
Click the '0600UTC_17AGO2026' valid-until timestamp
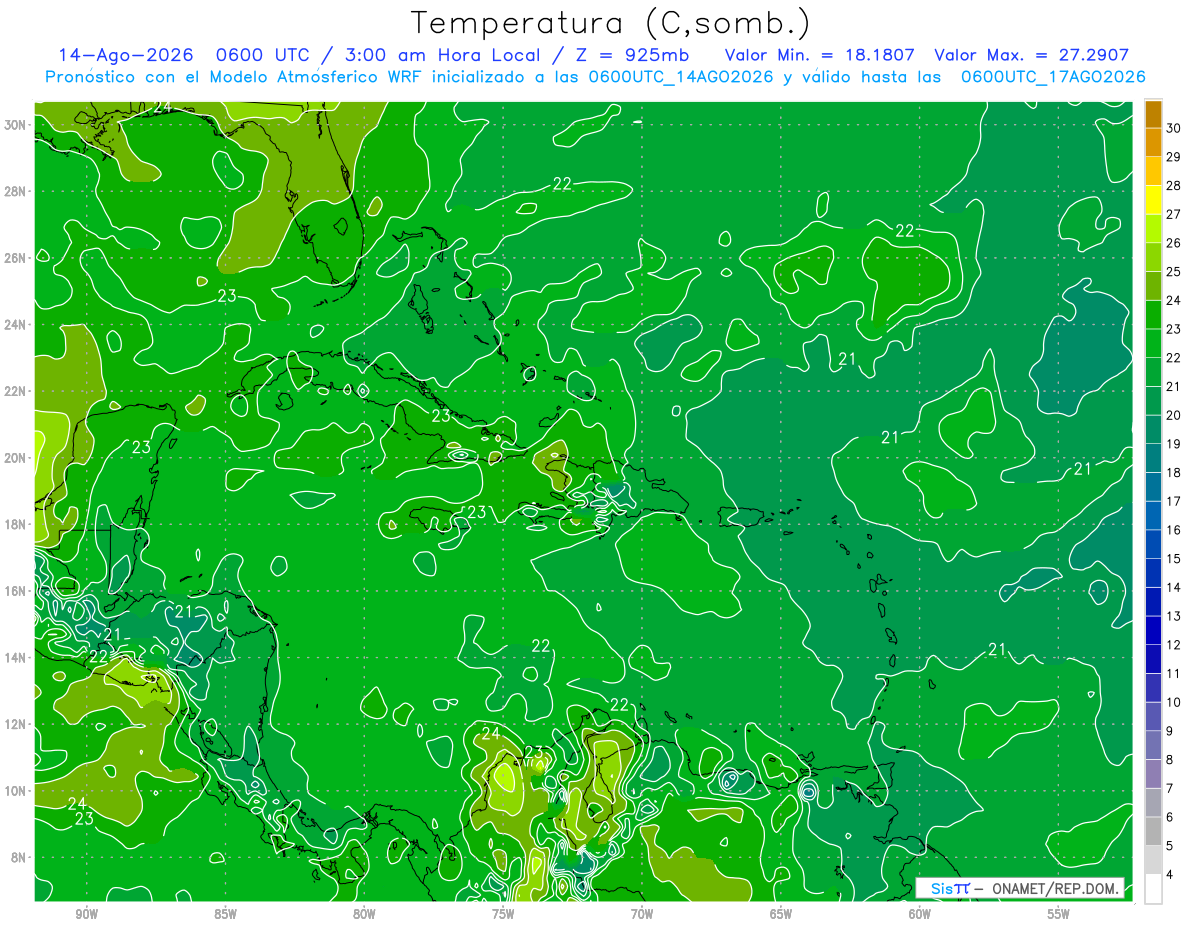(1053, 77)
